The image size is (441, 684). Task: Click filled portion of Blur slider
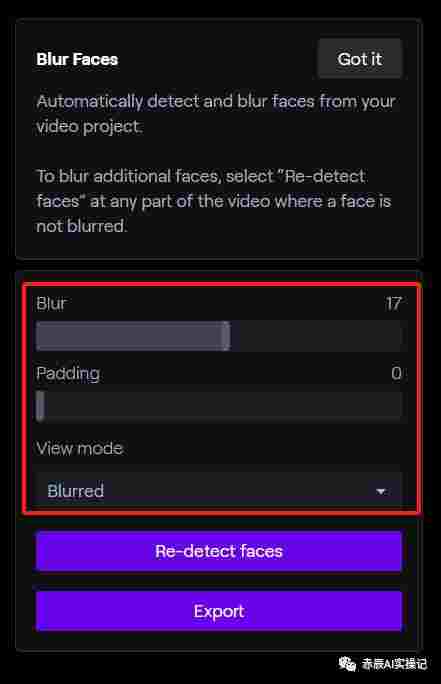coord(129,336)
